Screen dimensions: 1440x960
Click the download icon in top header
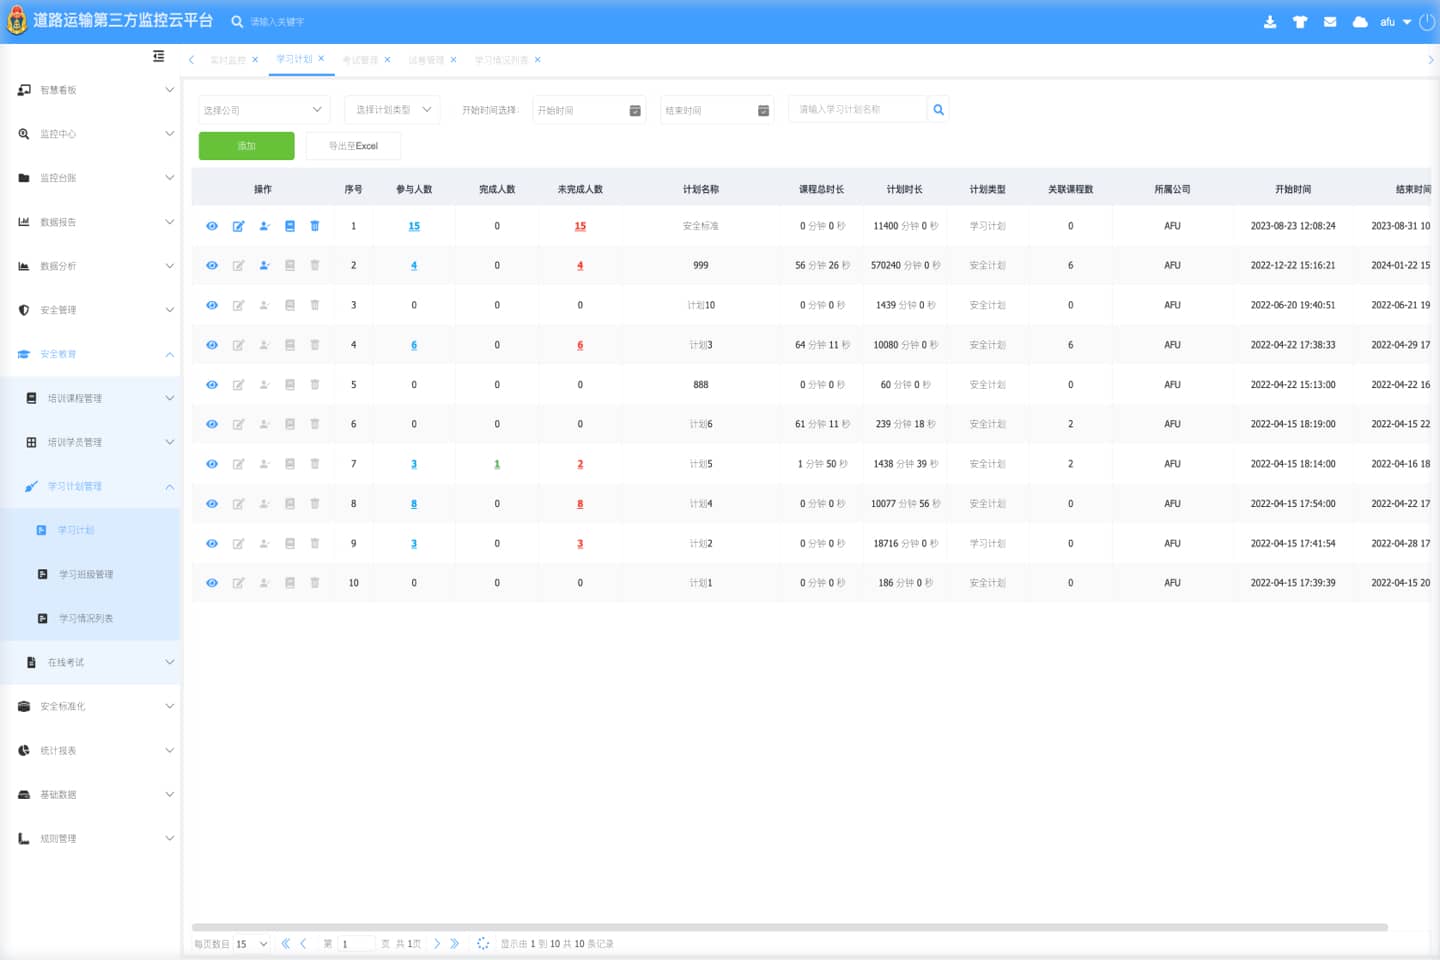[x=1270, y=22]
